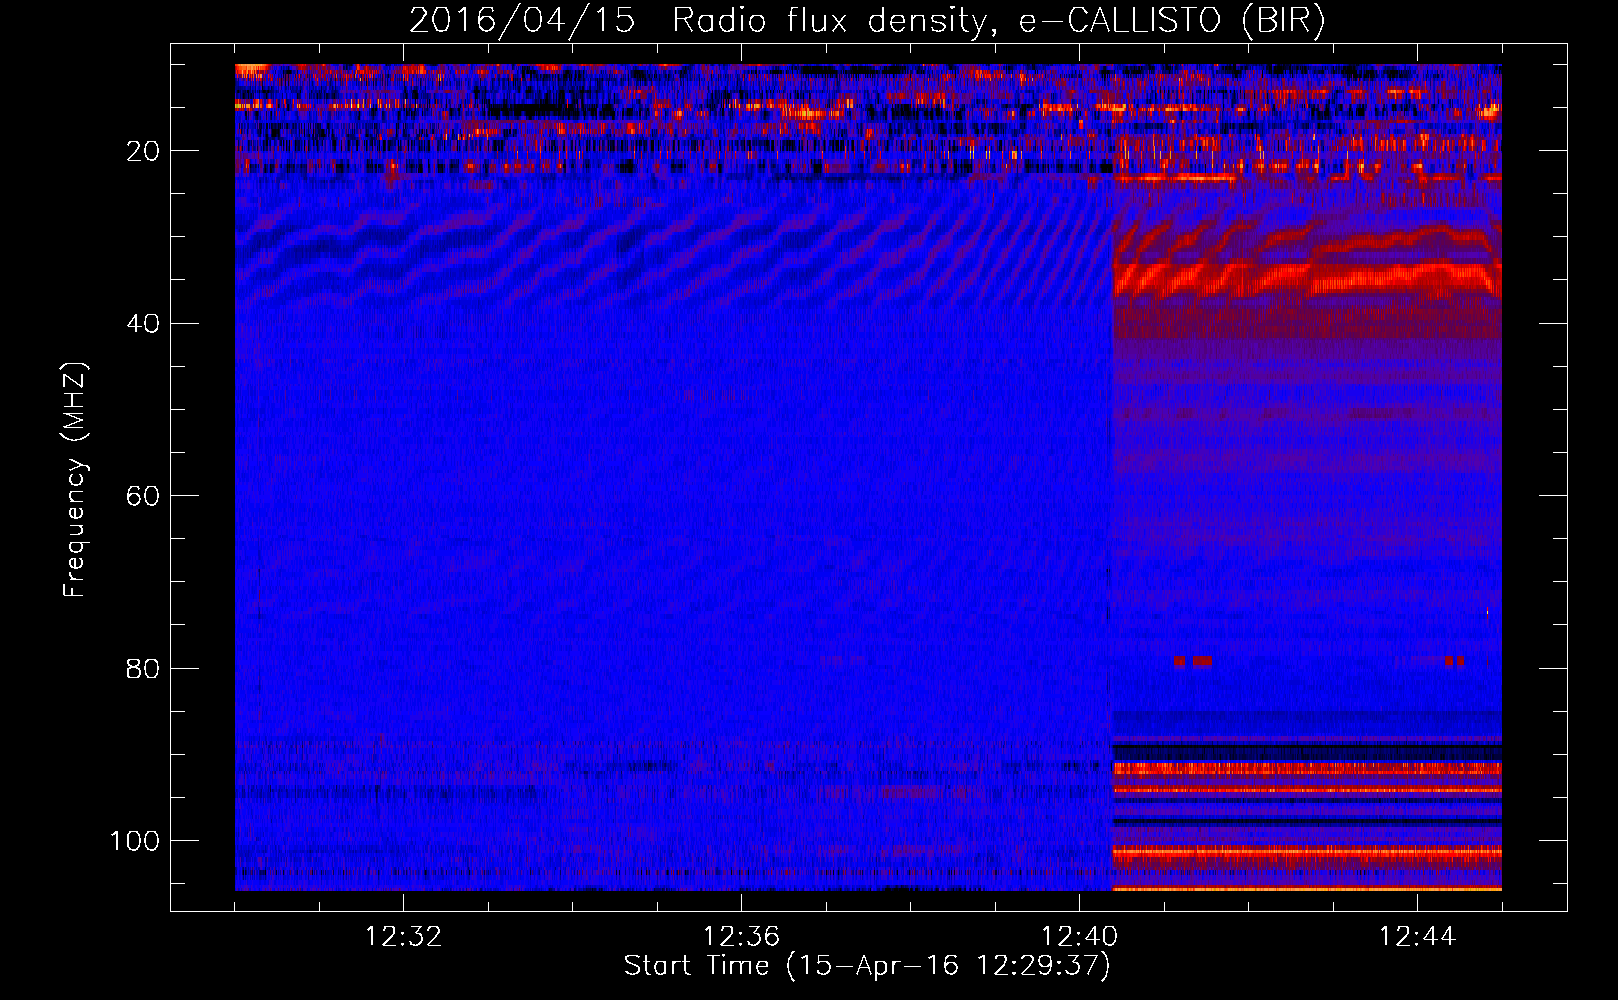The image size is (1618, 1000).
Task: Select the 20 MHz frequency axis label
Action: pos(143,151)
